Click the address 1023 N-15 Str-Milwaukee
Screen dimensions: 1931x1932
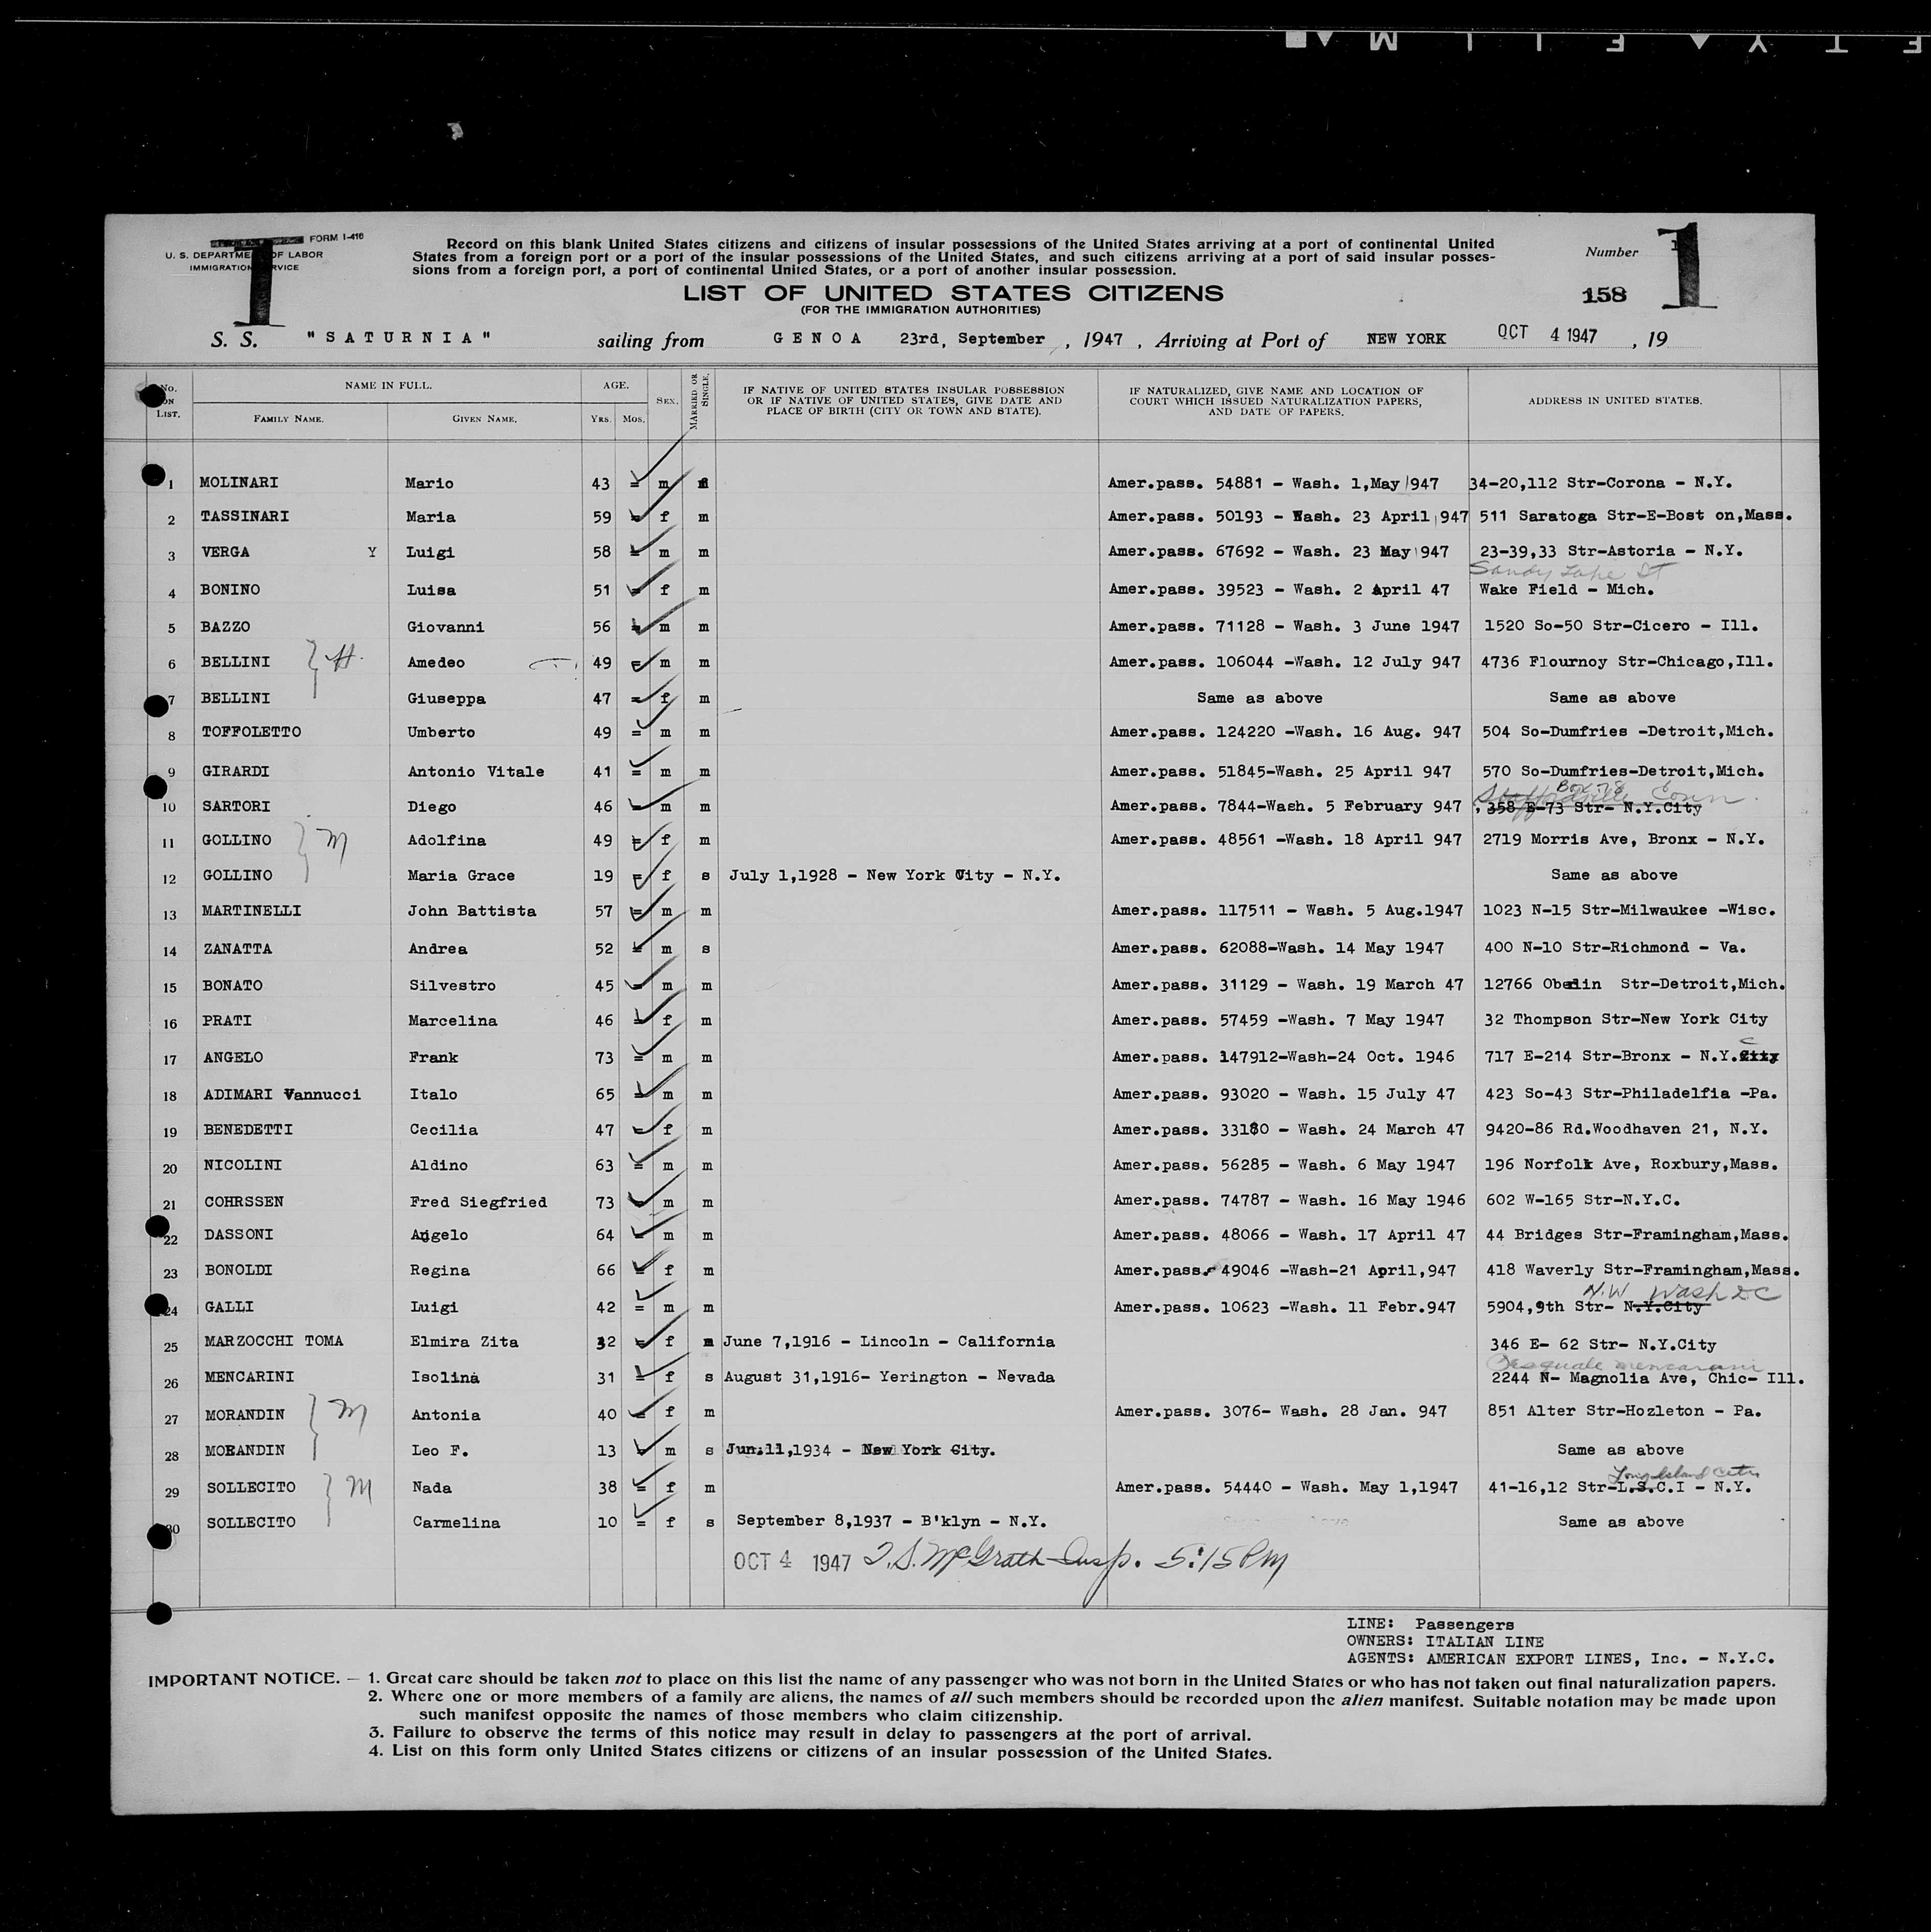tap(1630, 911)
